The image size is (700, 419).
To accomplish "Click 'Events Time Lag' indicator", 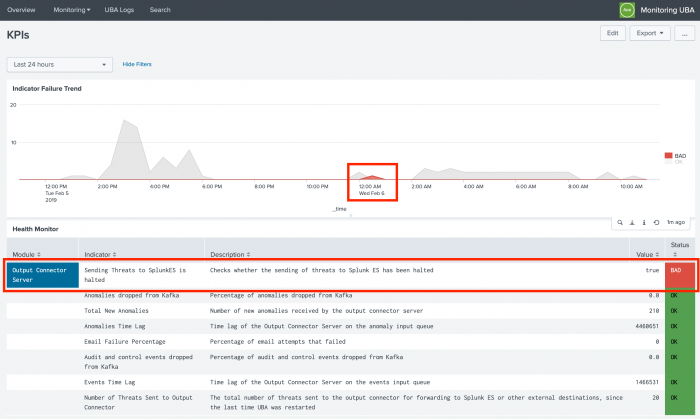I will pos(109,382).
